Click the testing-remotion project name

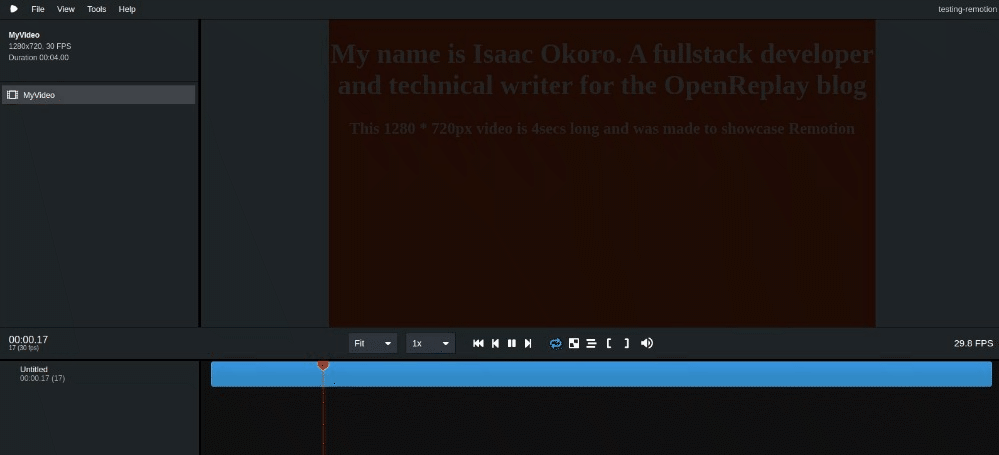(967, 9)
